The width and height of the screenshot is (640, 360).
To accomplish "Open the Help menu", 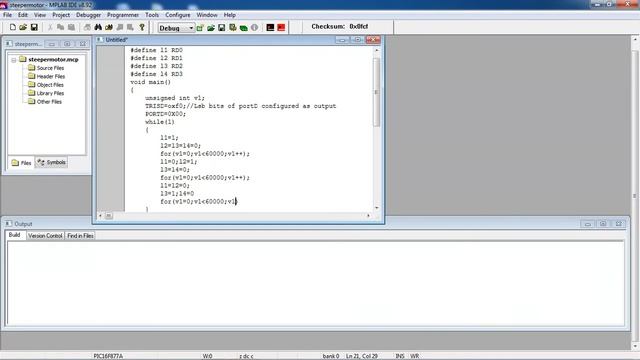I will 229,15.
